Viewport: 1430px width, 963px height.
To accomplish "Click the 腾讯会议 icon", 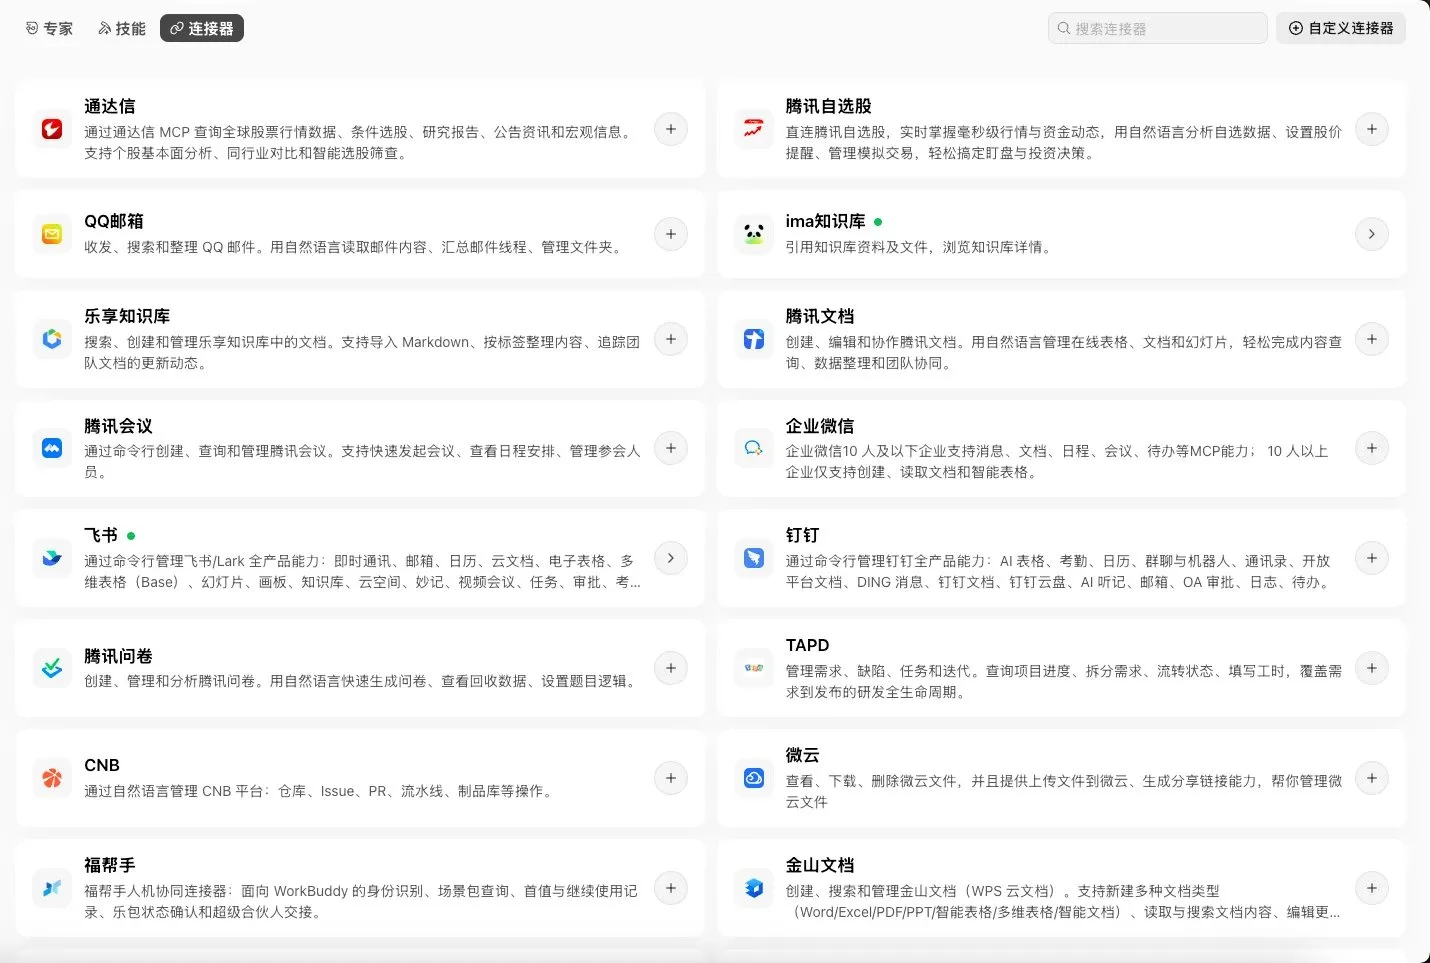I will pos(52,448).
